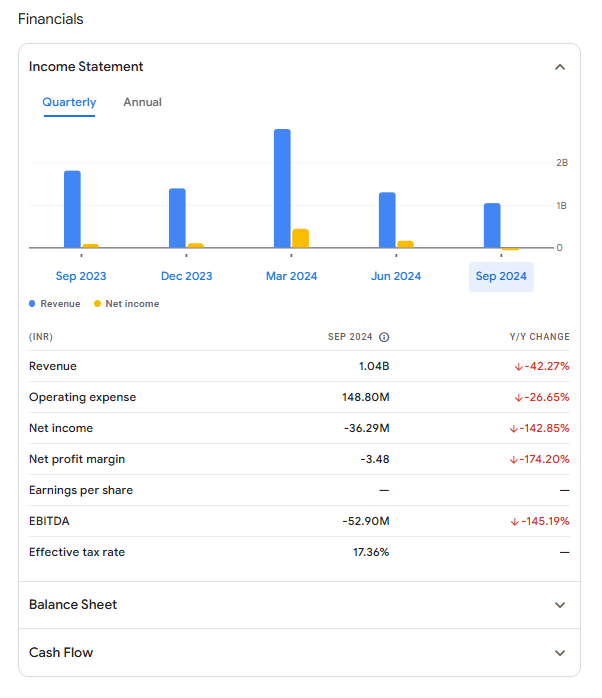The height and width of the screenshot is (698, 602).
Task: Select the Sep 2023 quarter label
Action: tap(81, 276)
